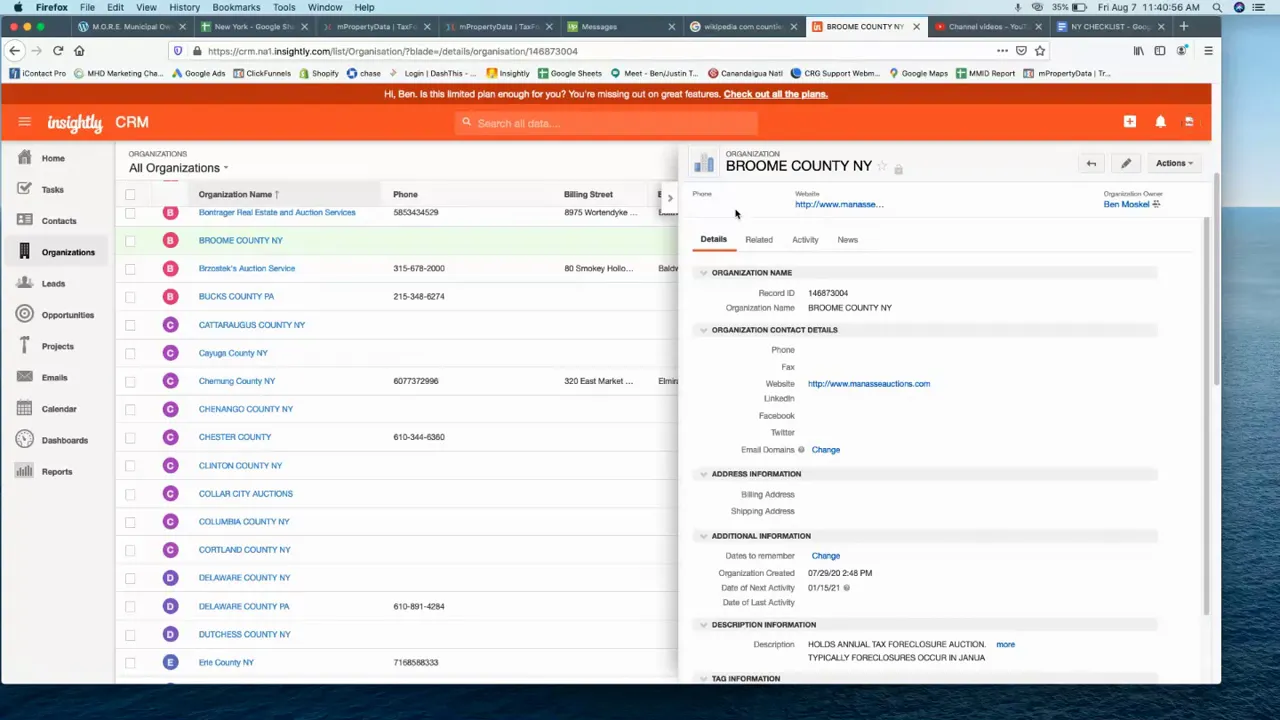
Task: Switch to the Related tab
Action: coord(758,240)
